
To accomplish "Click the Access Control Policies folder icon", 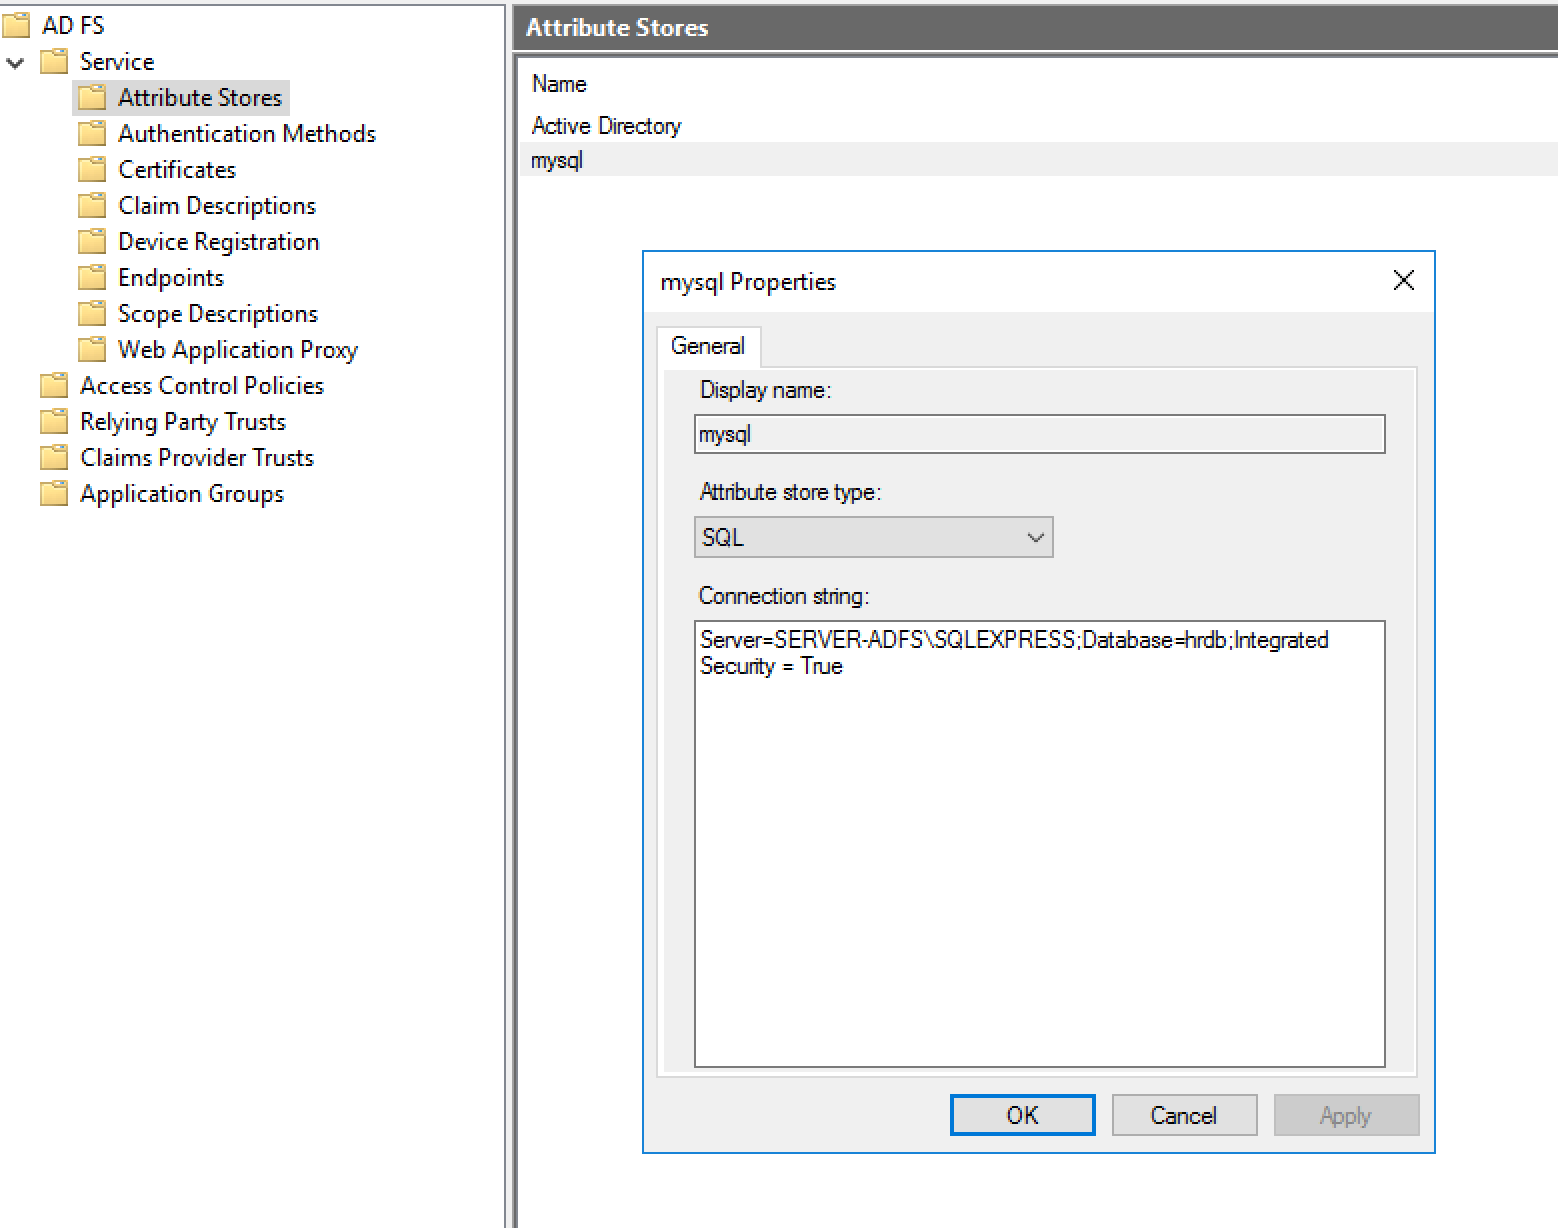I will coord(54,386).
